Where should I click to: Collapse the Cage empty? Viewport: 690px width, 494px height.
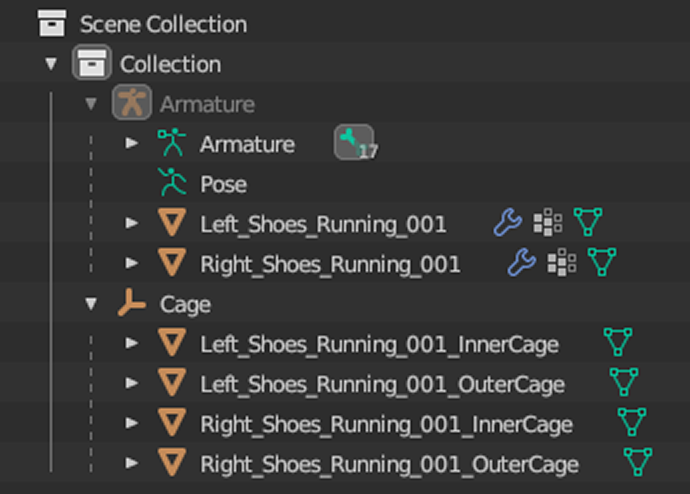click(x=91, y=304)
